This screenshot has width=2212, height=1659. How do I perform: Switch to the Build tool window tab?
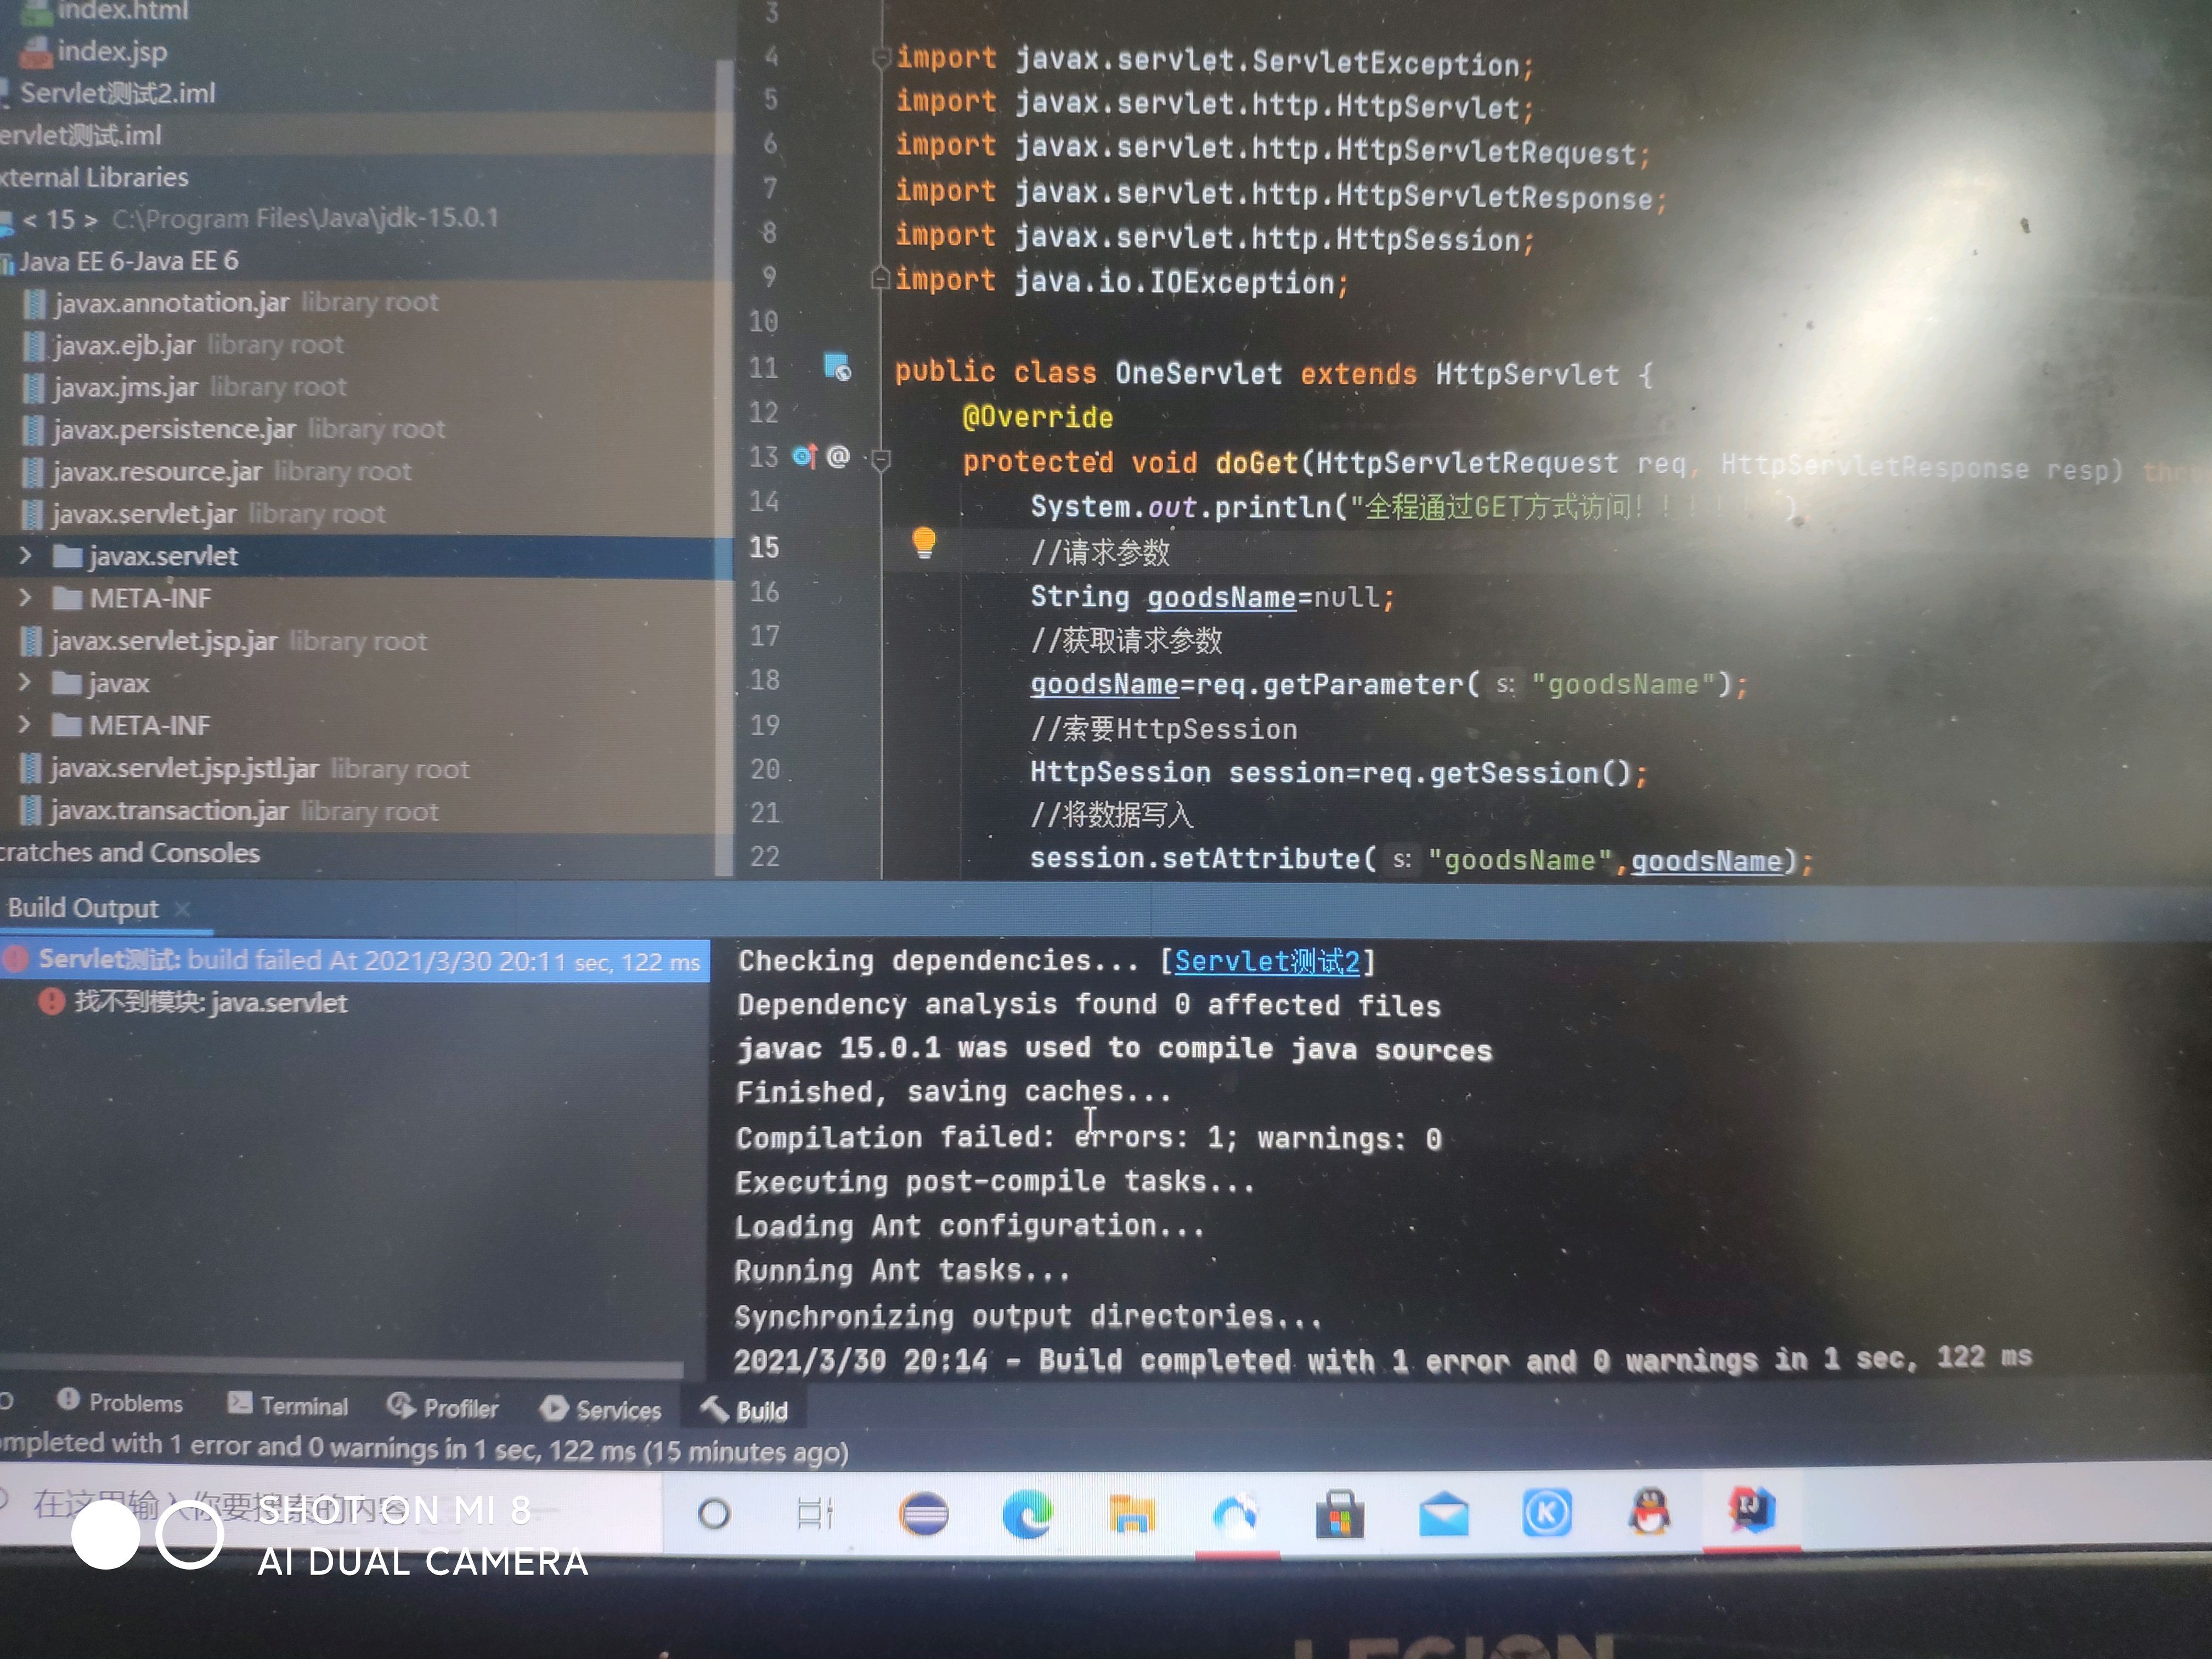tap(744, 1410)
